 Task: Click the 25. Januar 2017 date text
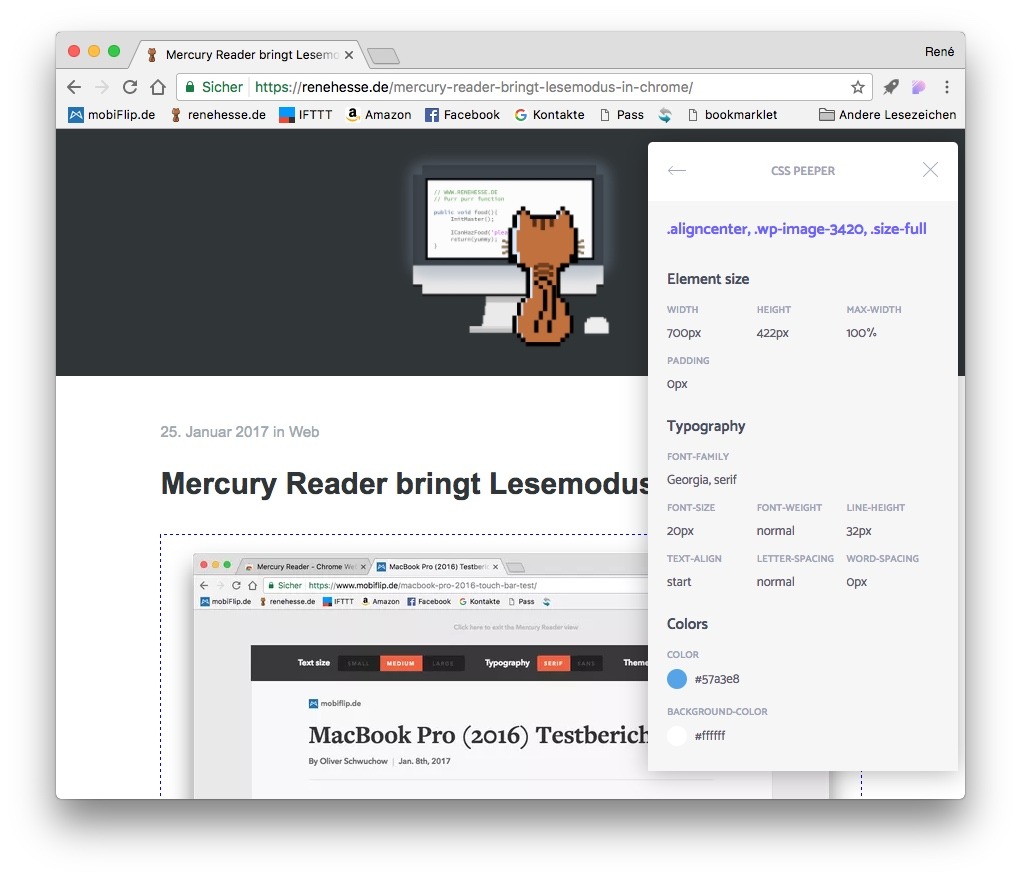(214, 432)
